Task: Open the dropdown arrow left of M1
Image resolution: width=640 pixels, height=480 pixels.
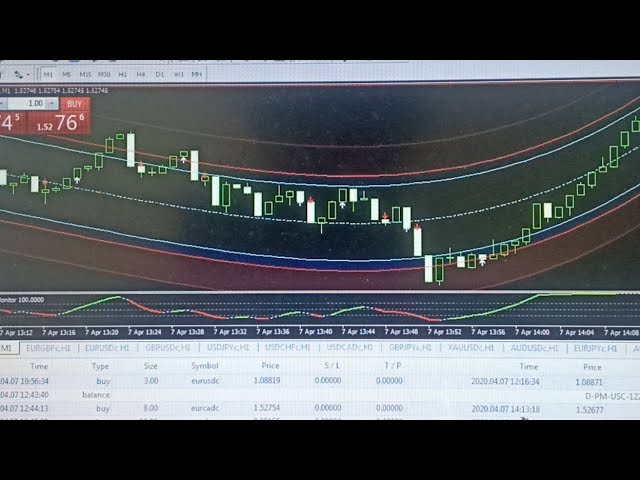Action: click(30, 74)
